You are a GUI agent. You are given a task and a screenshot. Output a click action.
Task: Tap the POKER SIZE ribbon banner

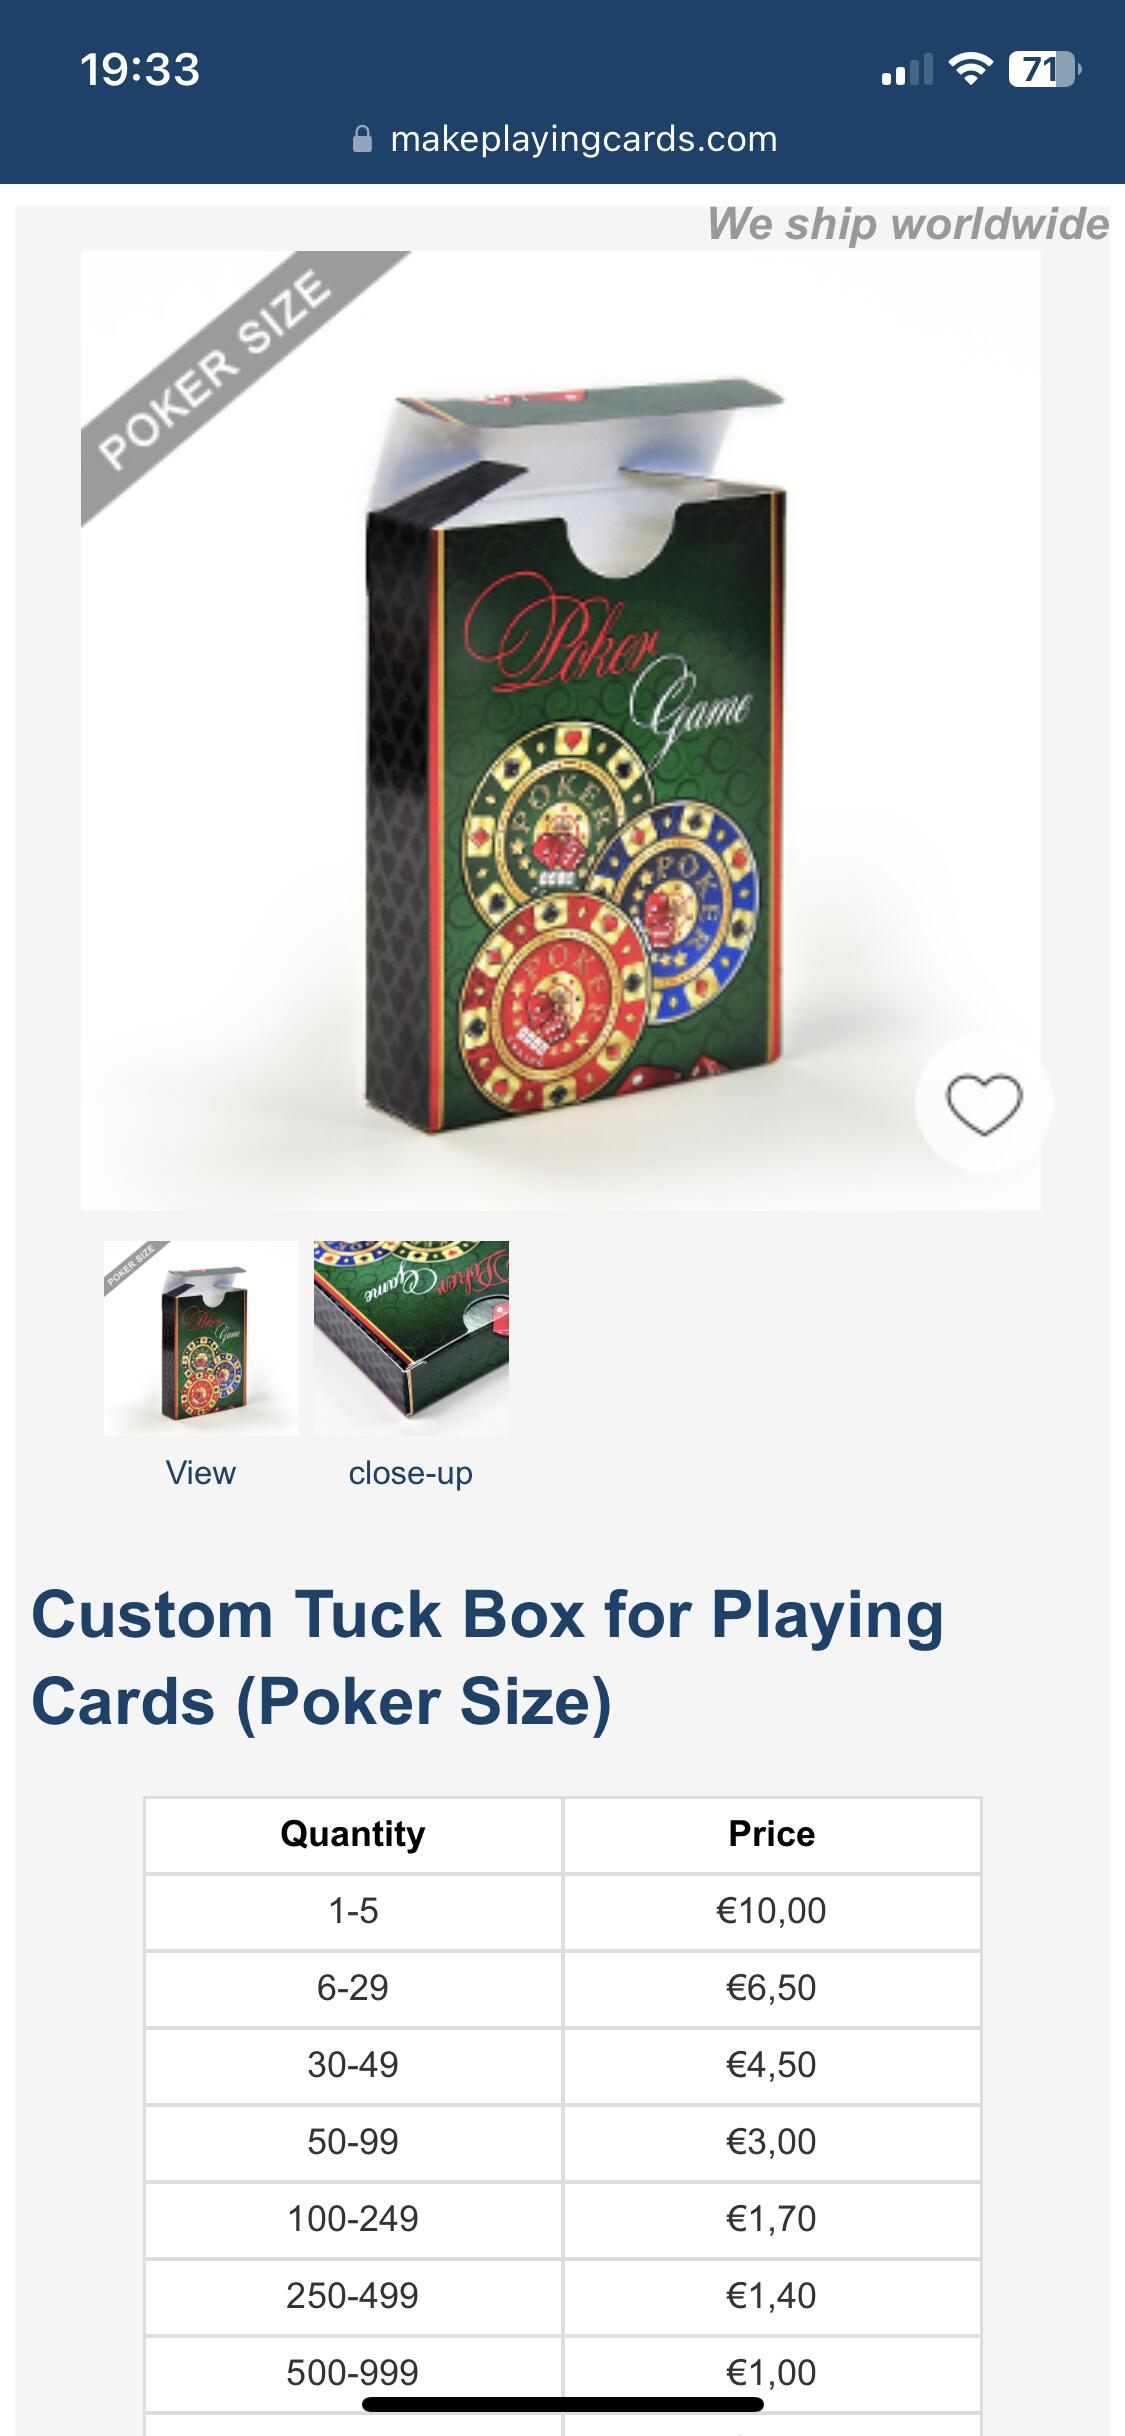pyautogui.click(x=215, y=370)
